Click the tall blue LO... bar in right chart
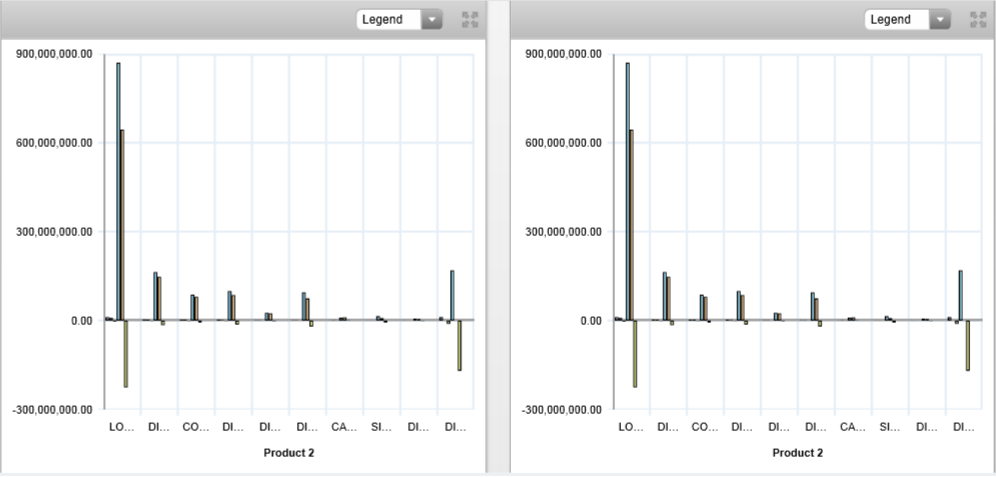Image resolution: width=996 pixels, height=477 pixels. click(627, 190)
